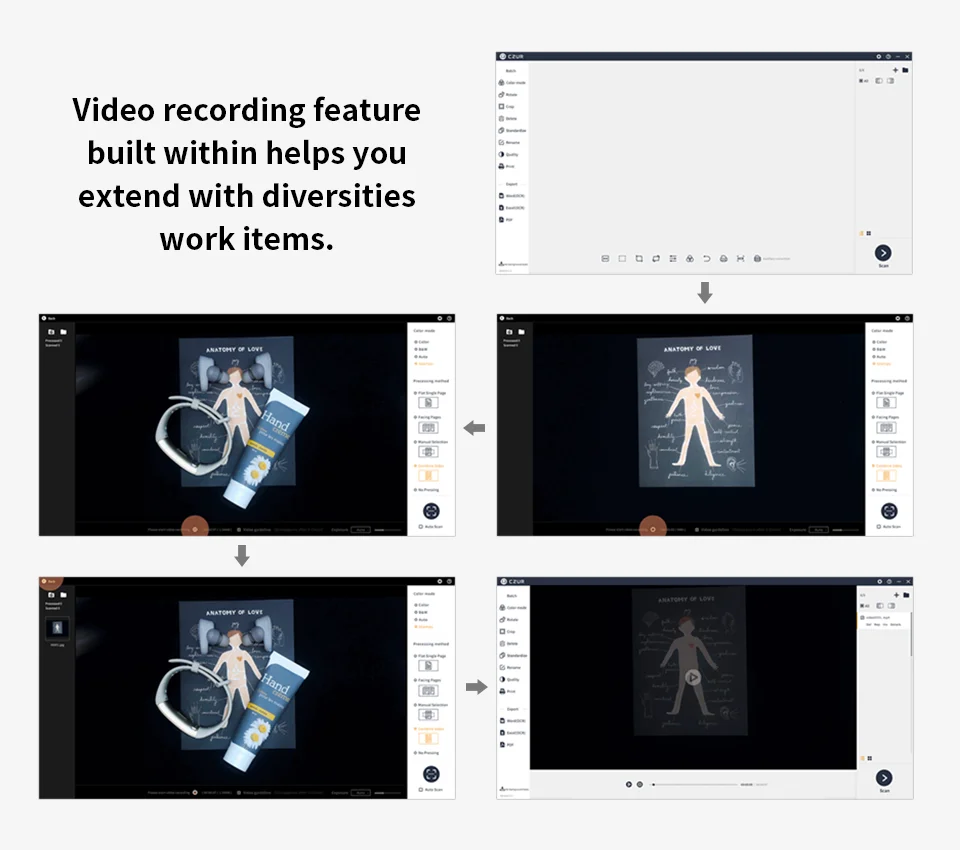Export to Excel(OCR) in the empty CZUR window
Image resolution: width=960 pixels, height=850 pixels.
pos(512,208)
